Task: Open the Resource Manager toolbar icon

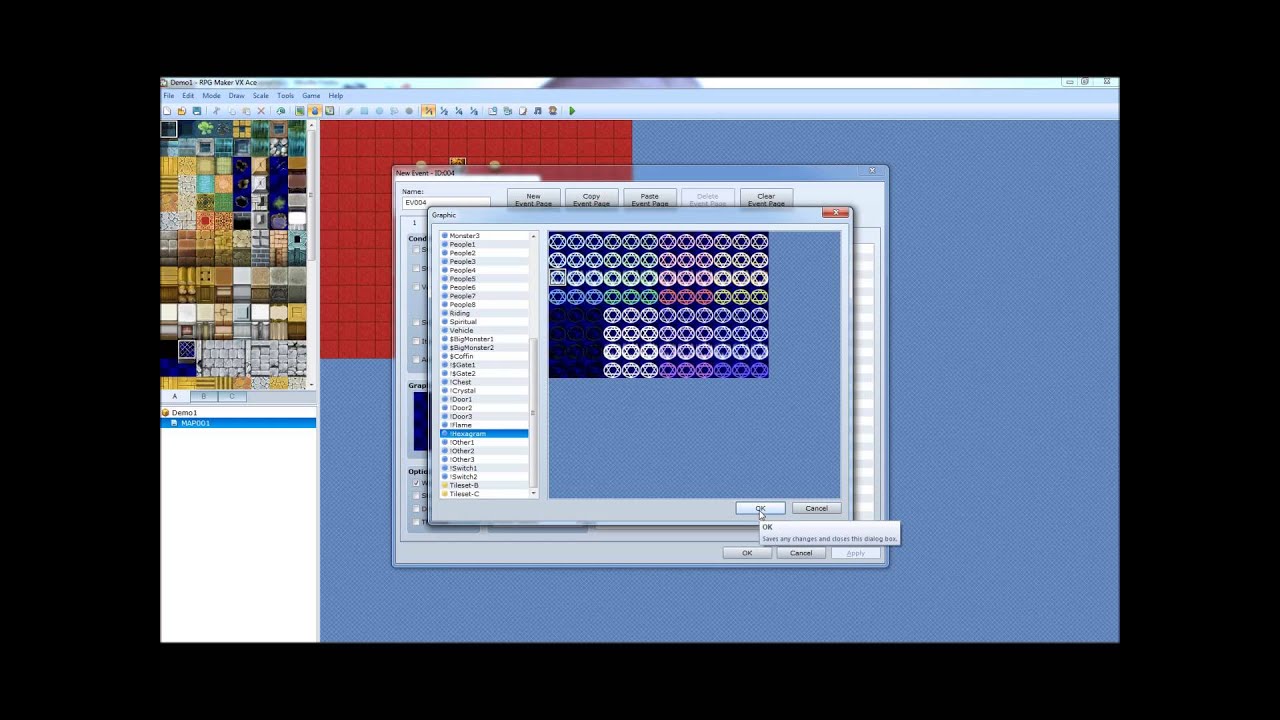Action: pos(508,111)
